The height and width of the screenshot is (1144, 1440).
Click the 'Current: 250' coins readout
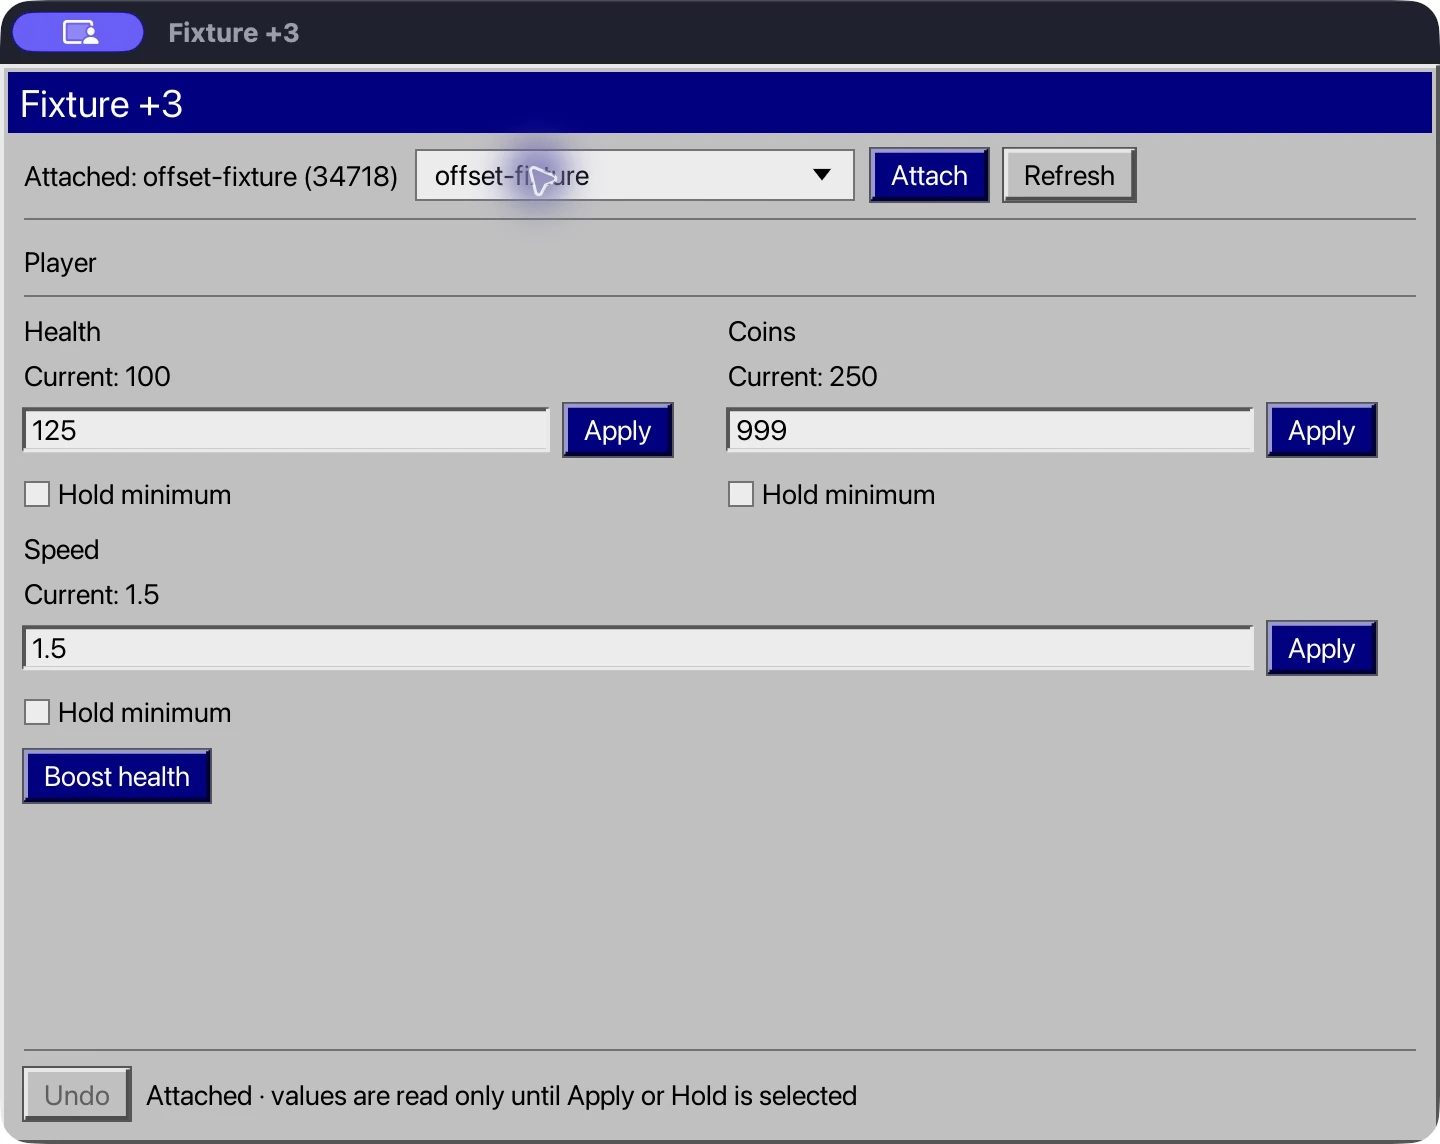tap(802, 376)
